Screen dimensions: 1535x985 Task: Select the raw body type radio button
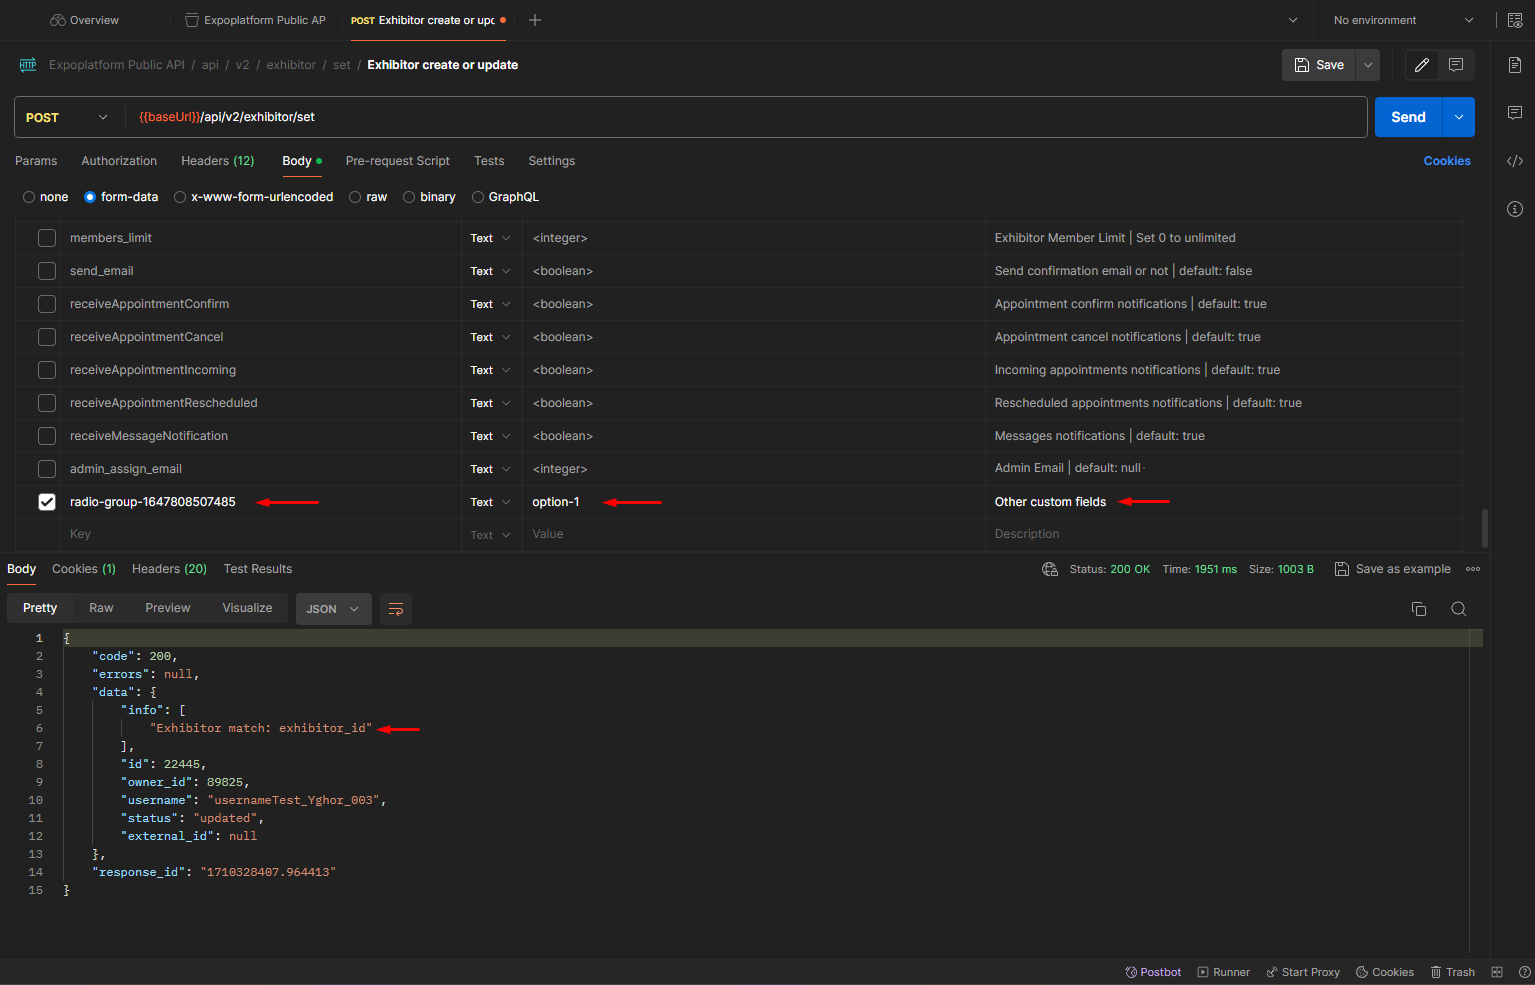point(355,197)
